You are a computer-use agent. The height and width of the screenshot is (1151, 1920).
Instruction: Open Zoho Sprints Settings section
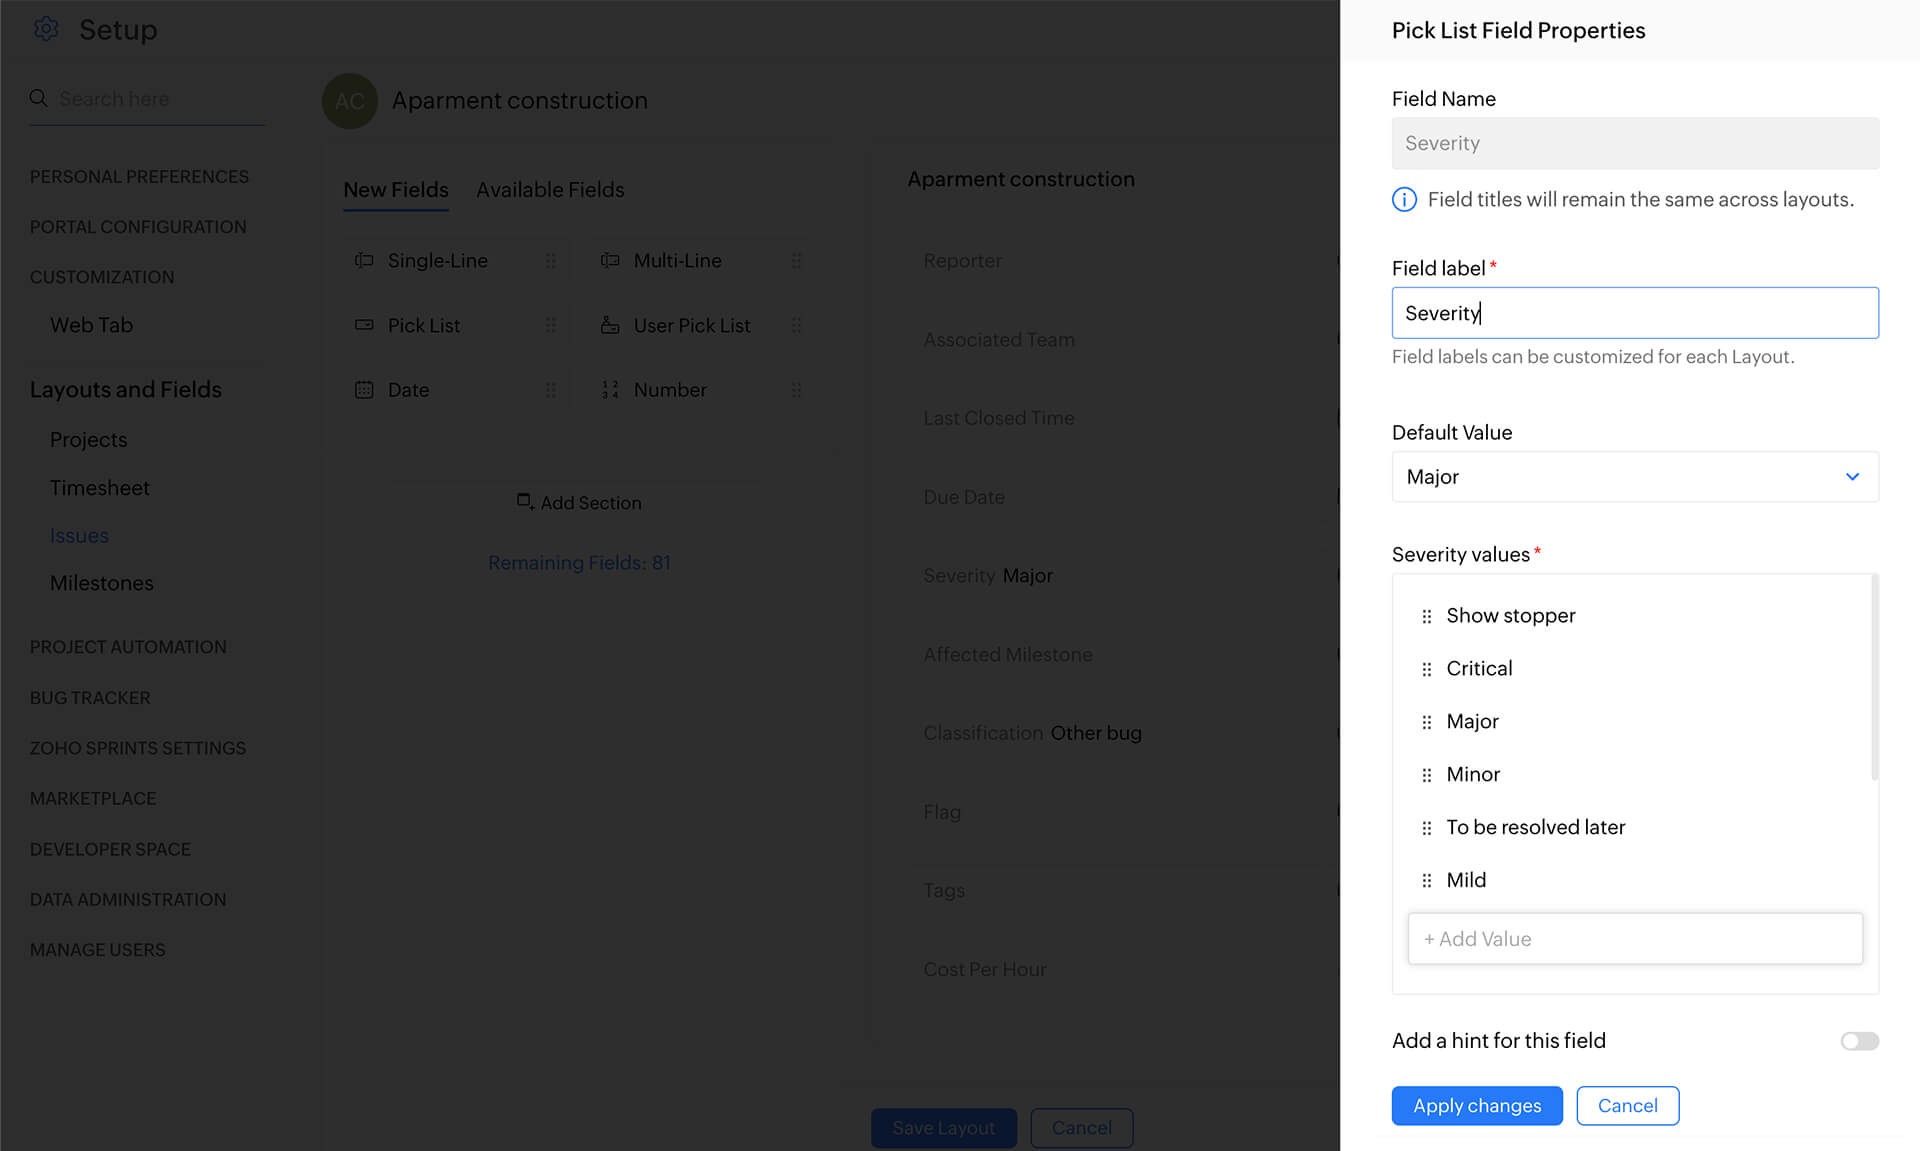138,748
